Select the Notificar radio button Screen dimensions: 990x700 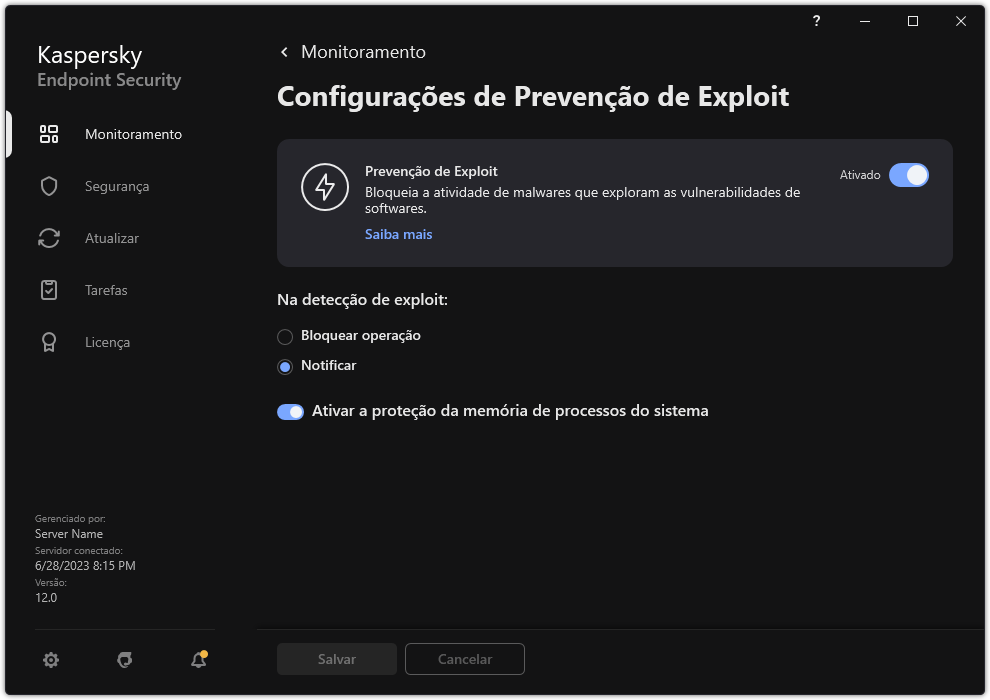click(x=284, y=366)
